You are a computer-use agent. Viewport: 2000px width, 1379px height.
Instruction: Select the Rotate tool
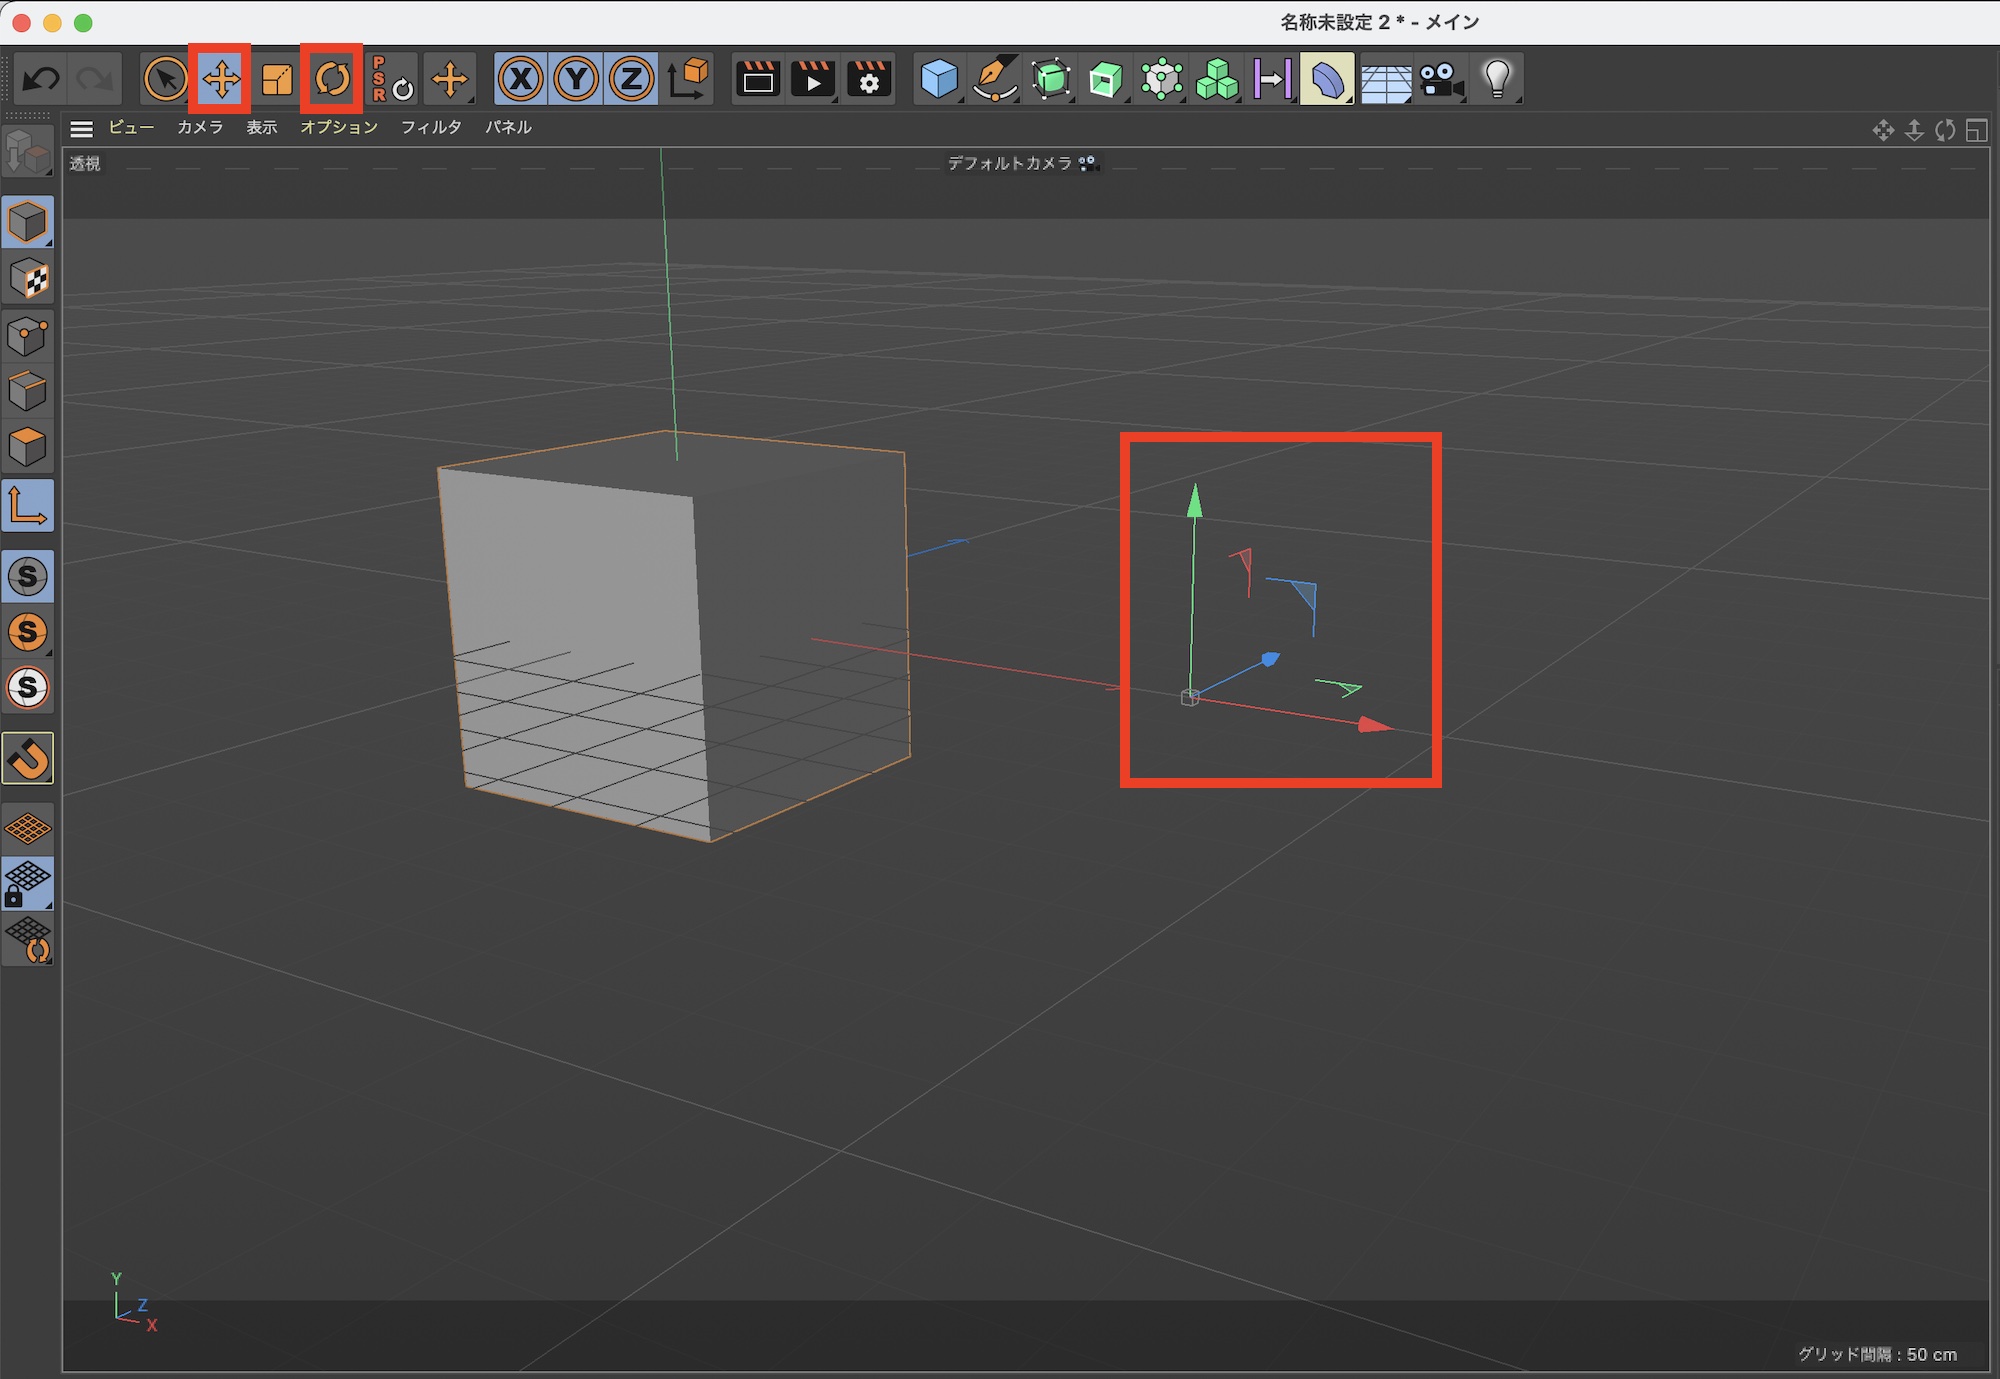[332, 79]
